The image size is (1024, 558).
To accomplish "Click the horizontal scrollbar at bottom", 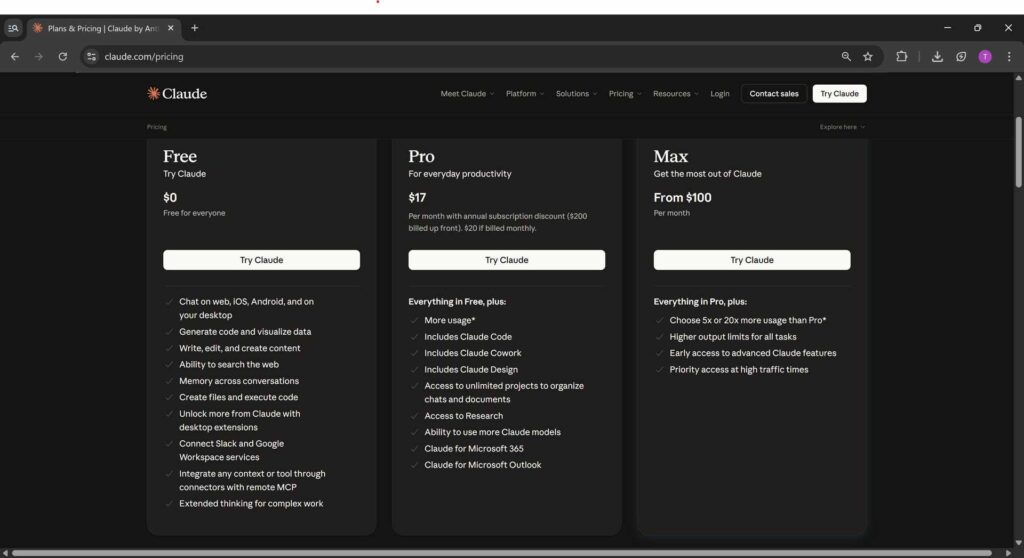I will (502, 553).
